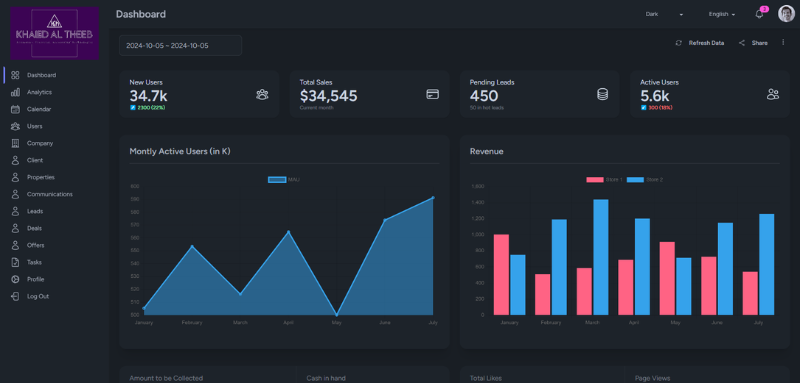
Task: Open notifications via the bell icon
Action: [759, 14]
